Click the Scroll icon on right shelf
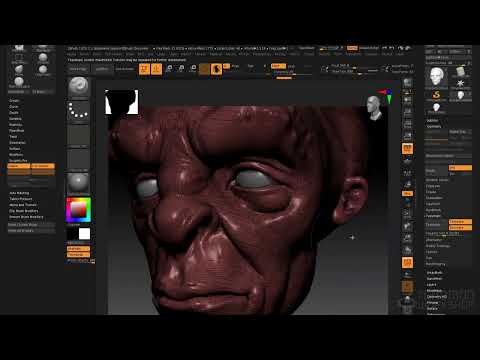This screenshot has height=360, width=480. point(407,100)
